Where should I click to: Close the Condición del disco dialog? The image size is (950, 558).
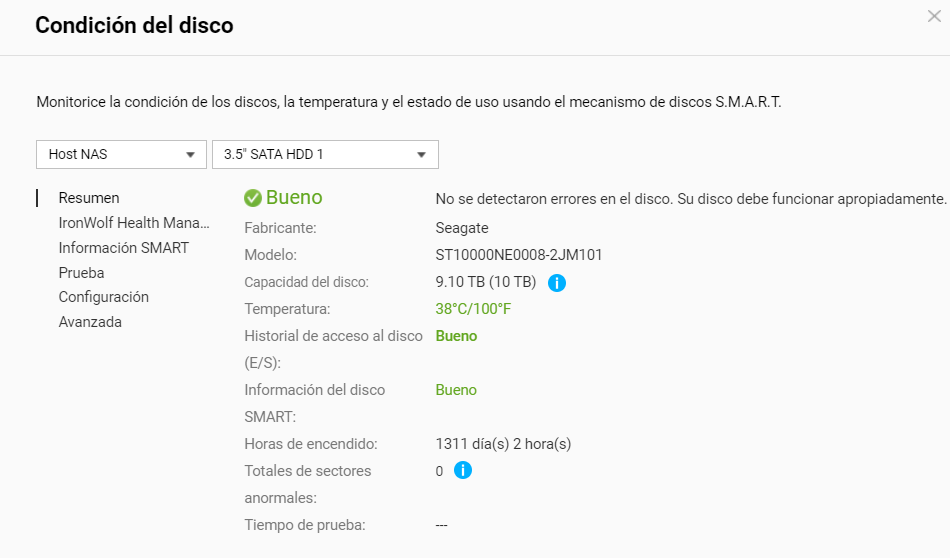pos(934,16)
